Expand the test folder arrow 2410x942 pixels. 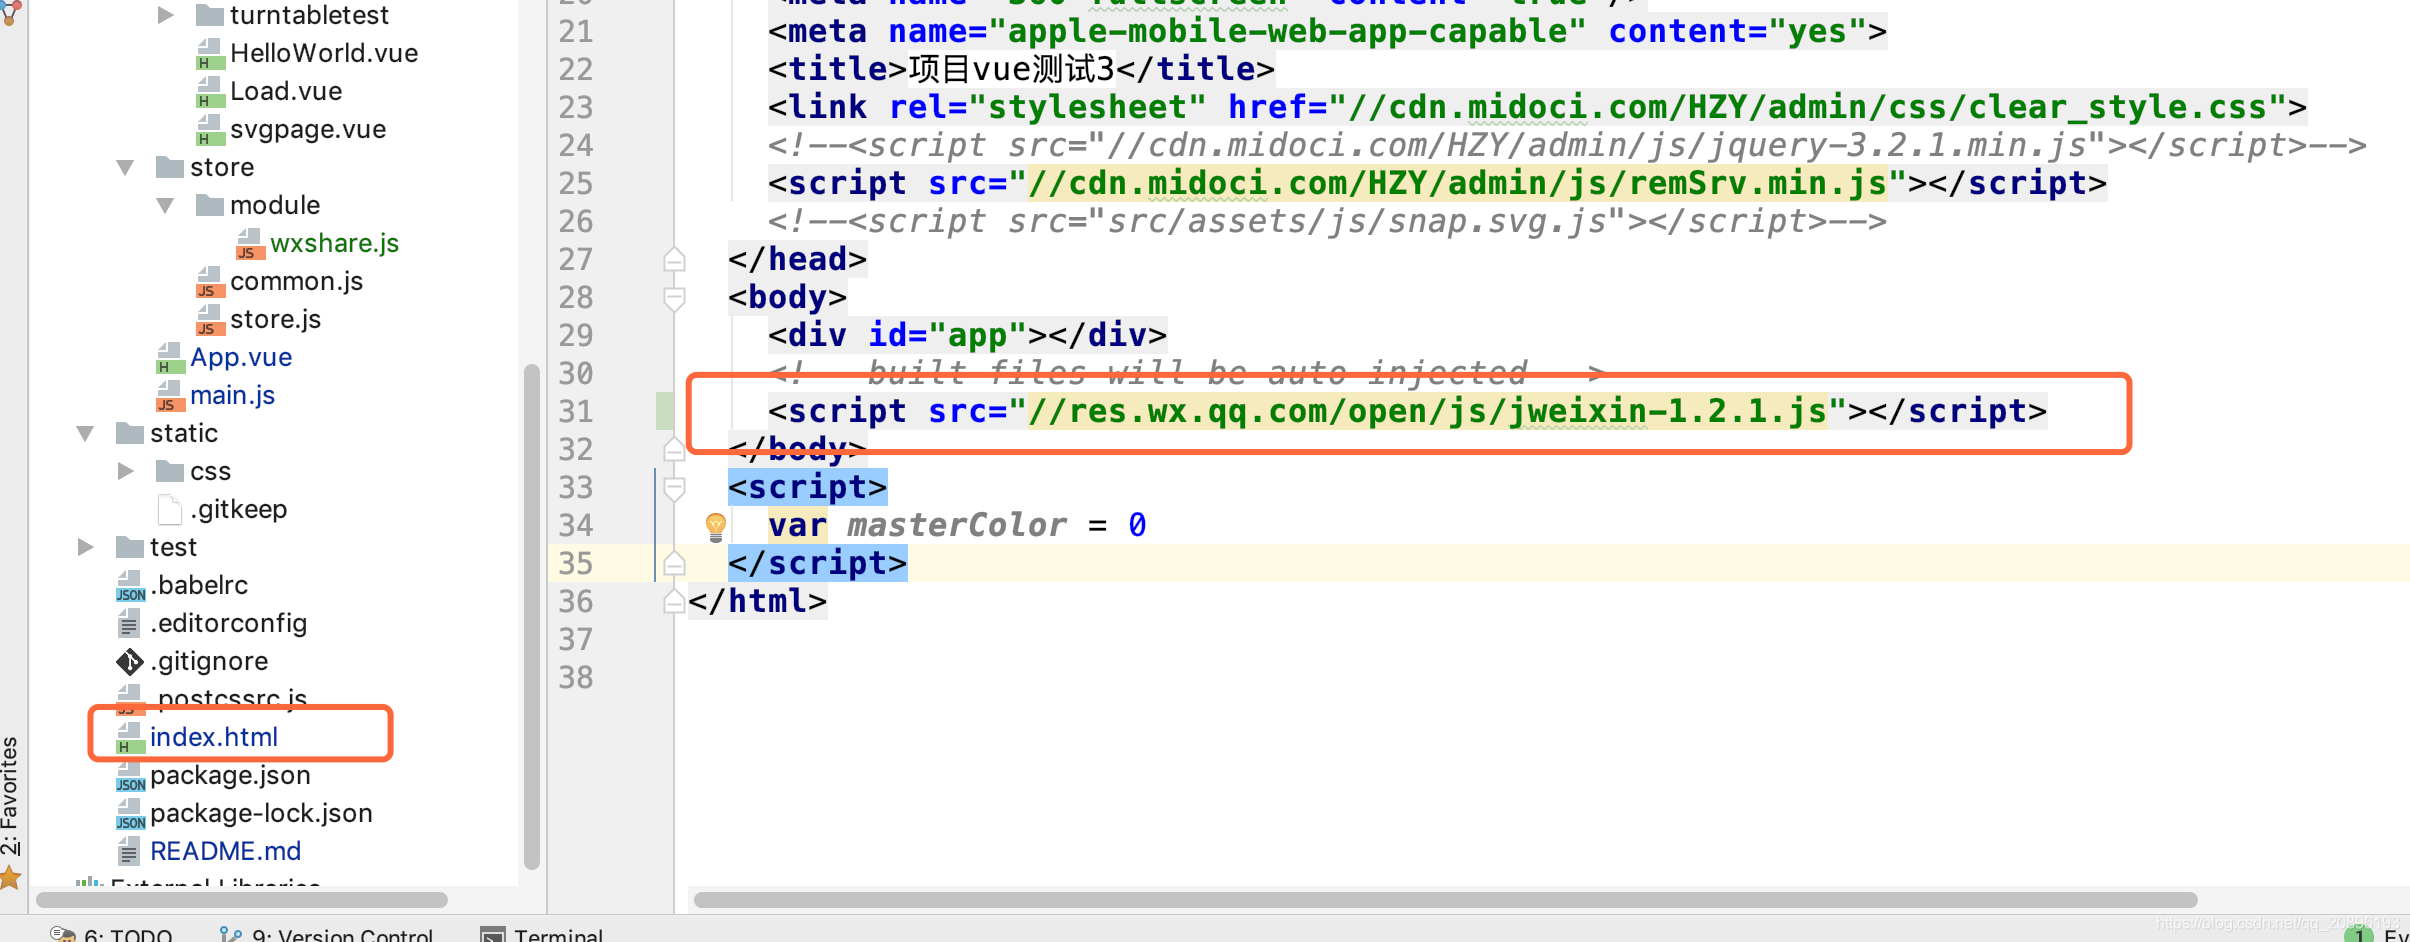pos(86,547)
